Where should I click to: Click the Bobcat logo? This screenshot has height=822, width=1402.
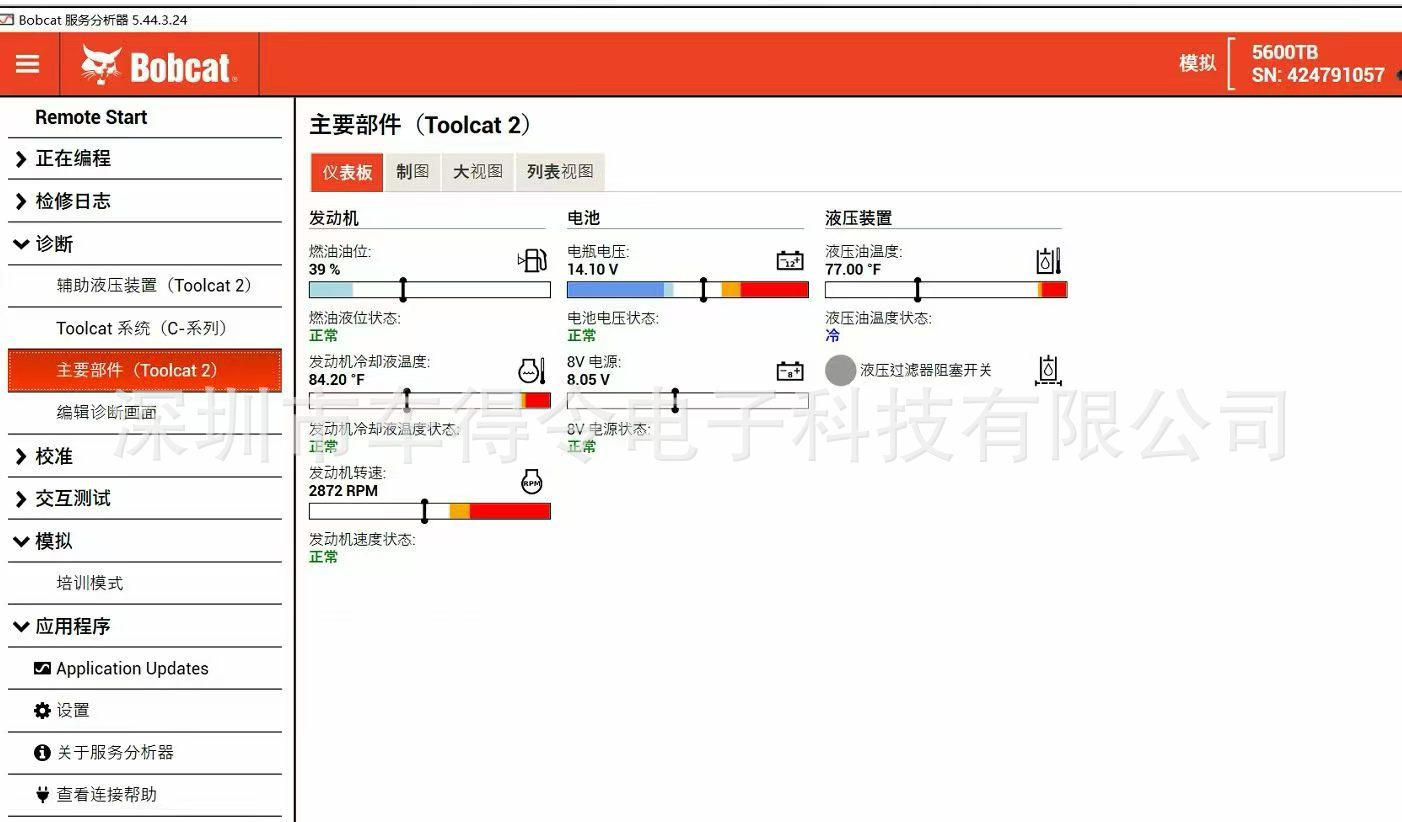click(x=159, y=66)
